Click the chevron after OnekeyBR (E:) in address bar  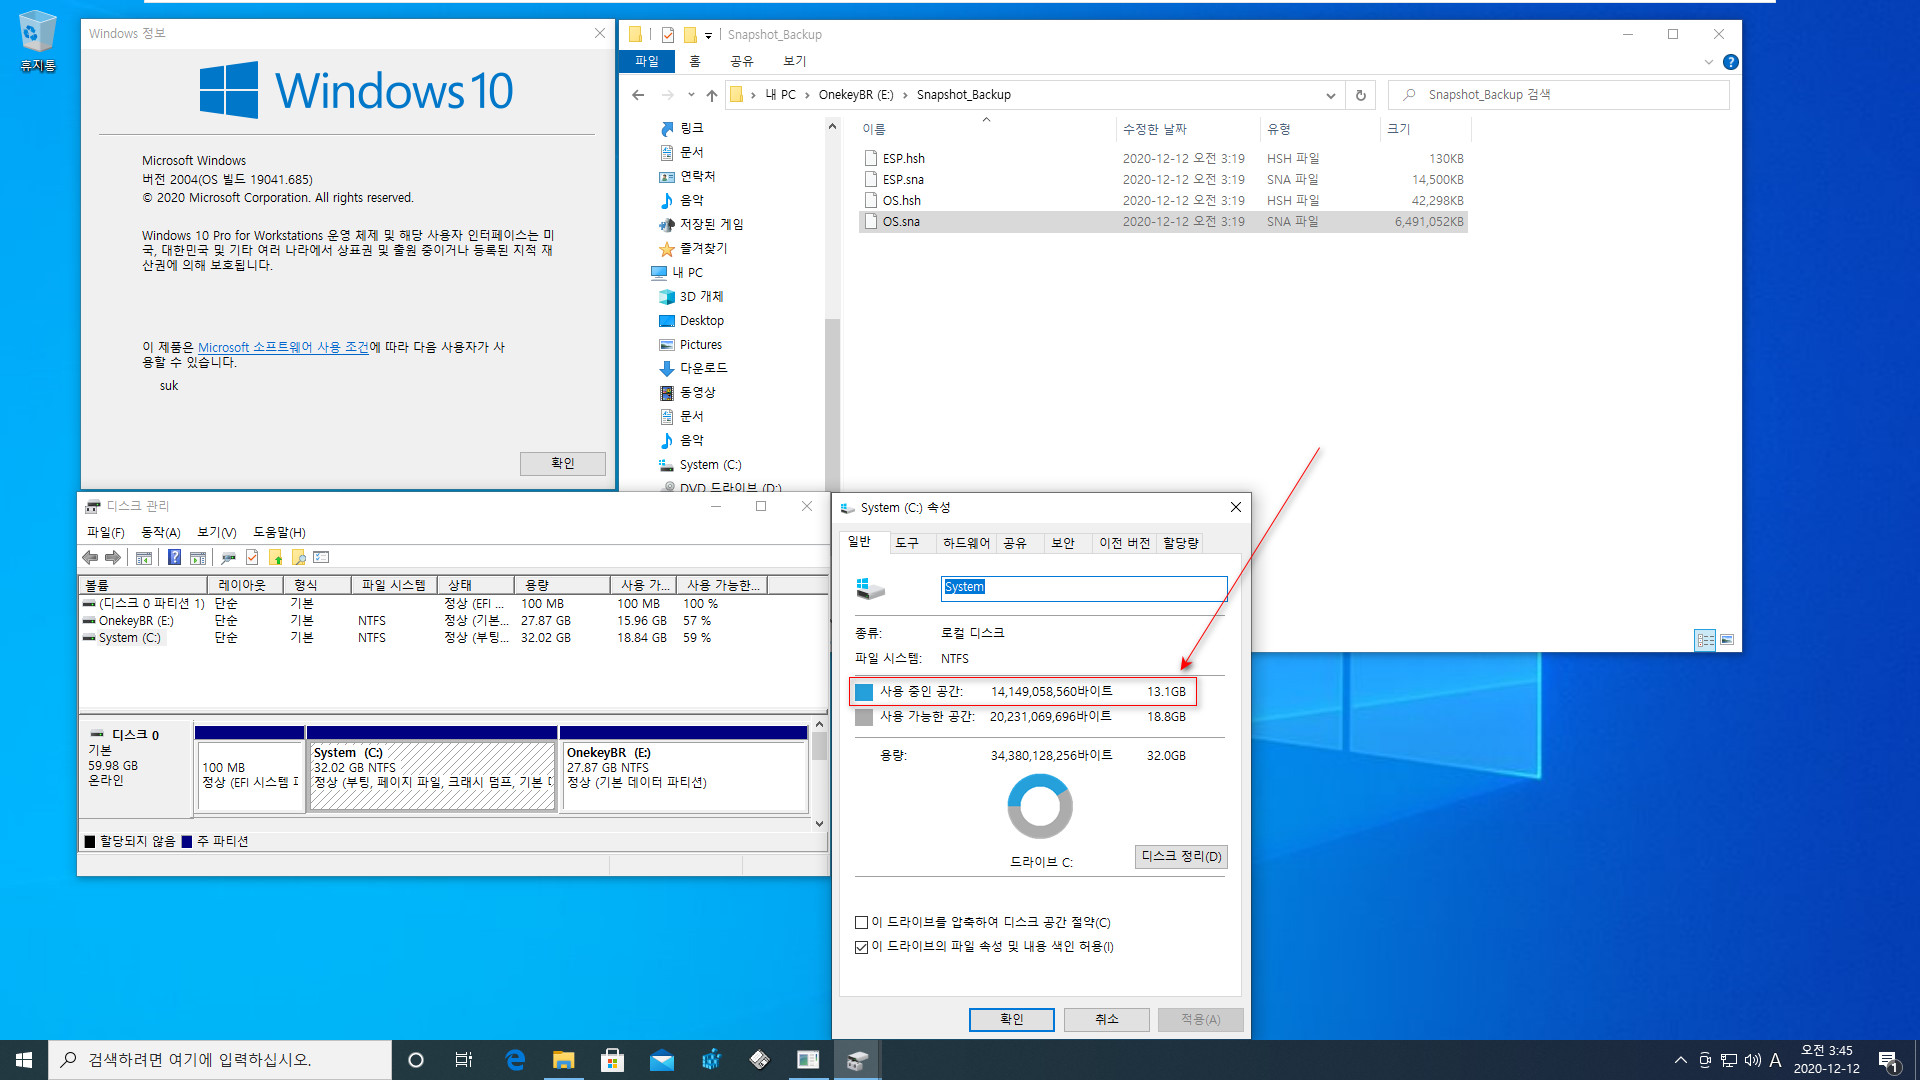pos(905,95)
